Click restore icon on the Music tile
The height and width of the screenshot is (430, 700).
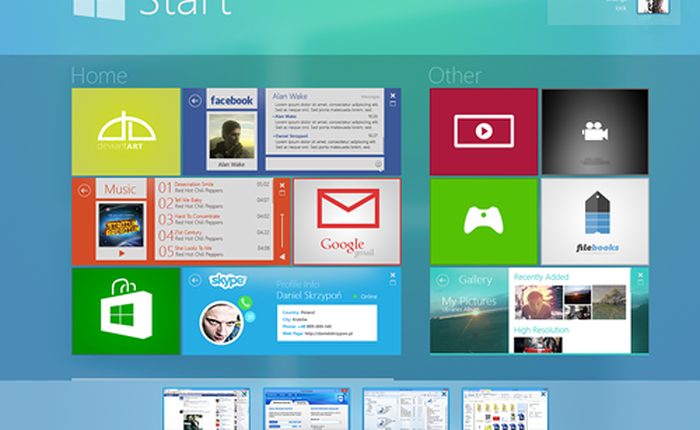(x=282, y=193)
